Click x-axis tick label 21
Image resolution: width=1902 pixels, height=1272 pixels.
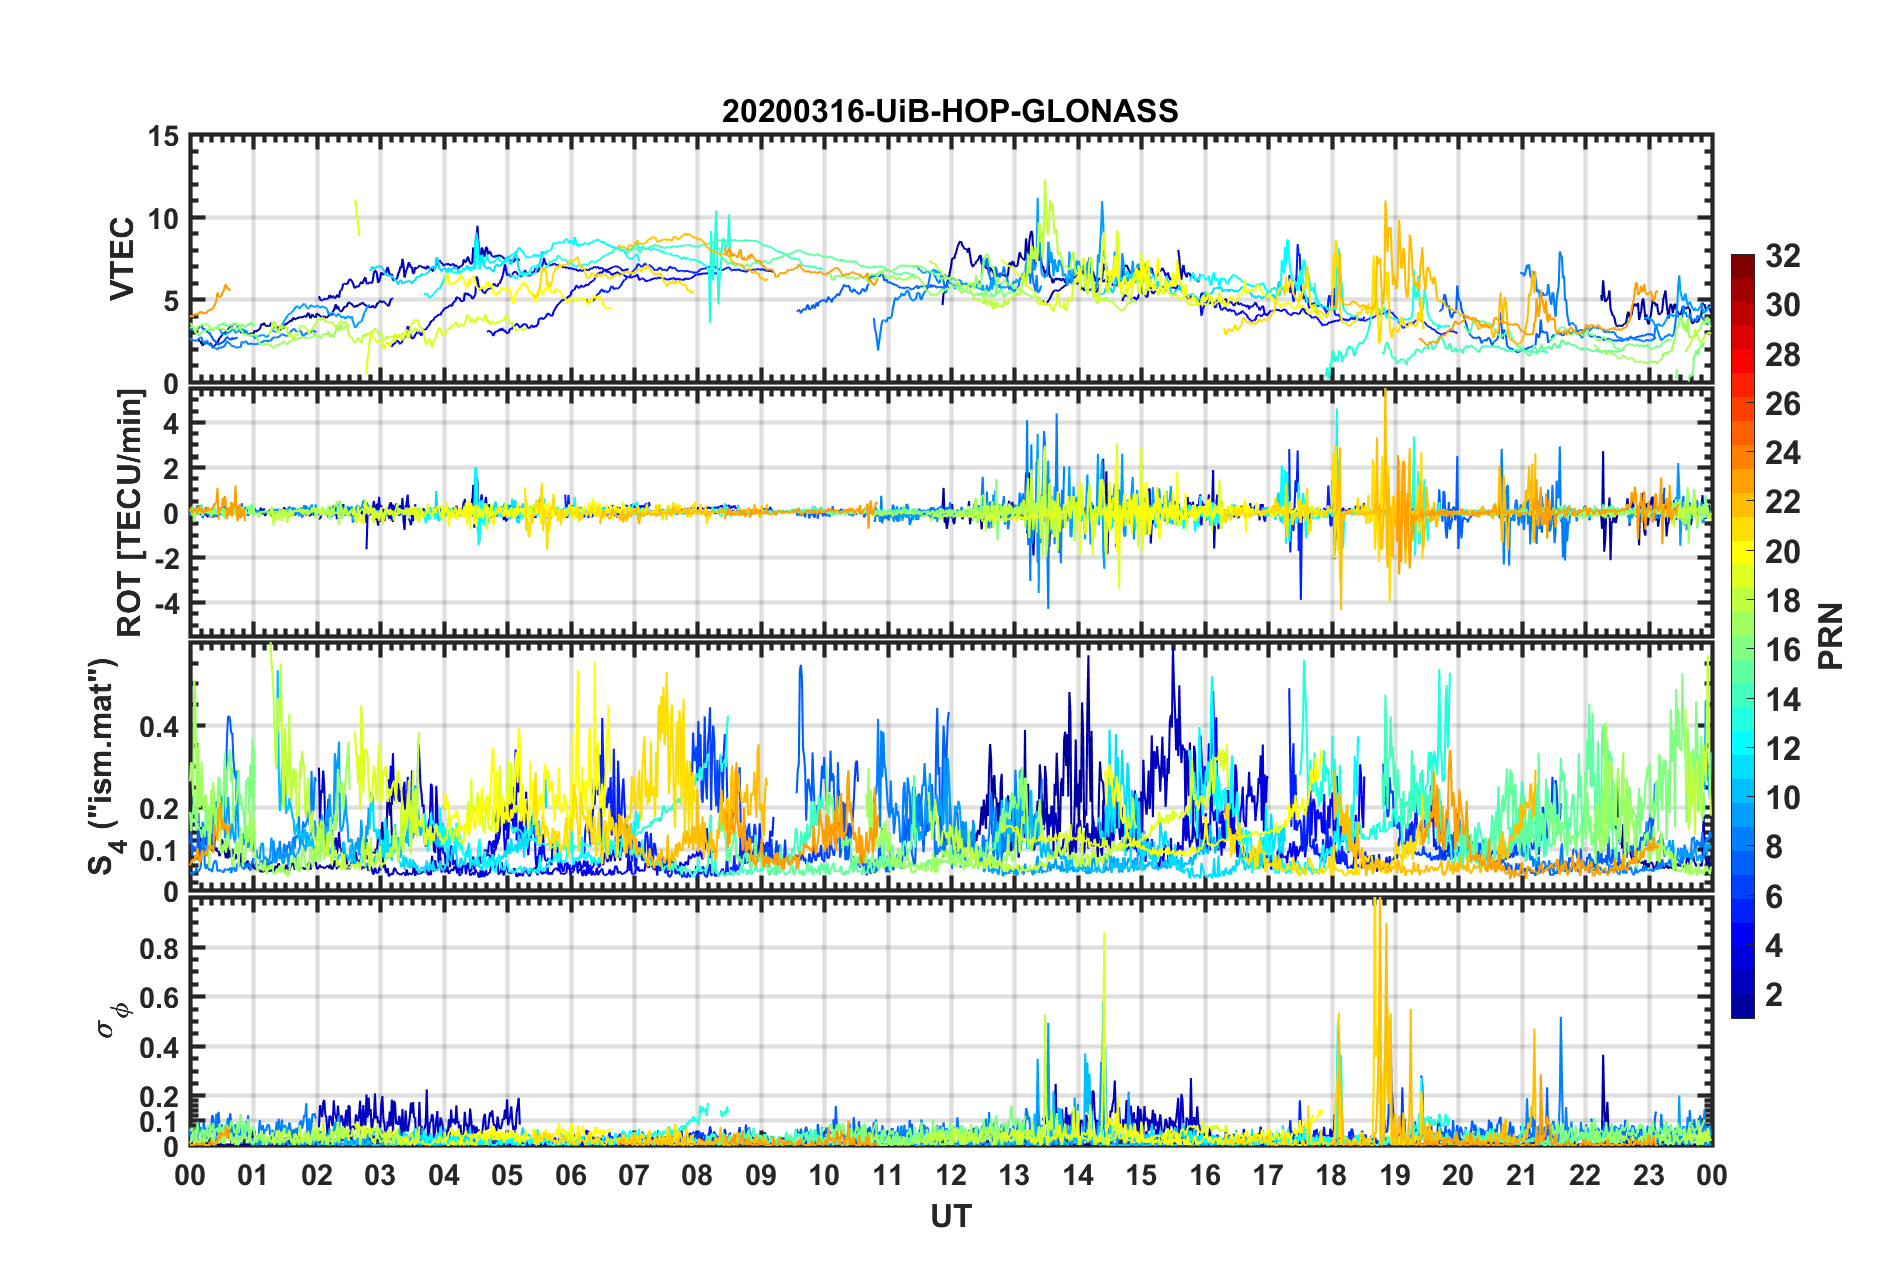pos(1521,1175)
